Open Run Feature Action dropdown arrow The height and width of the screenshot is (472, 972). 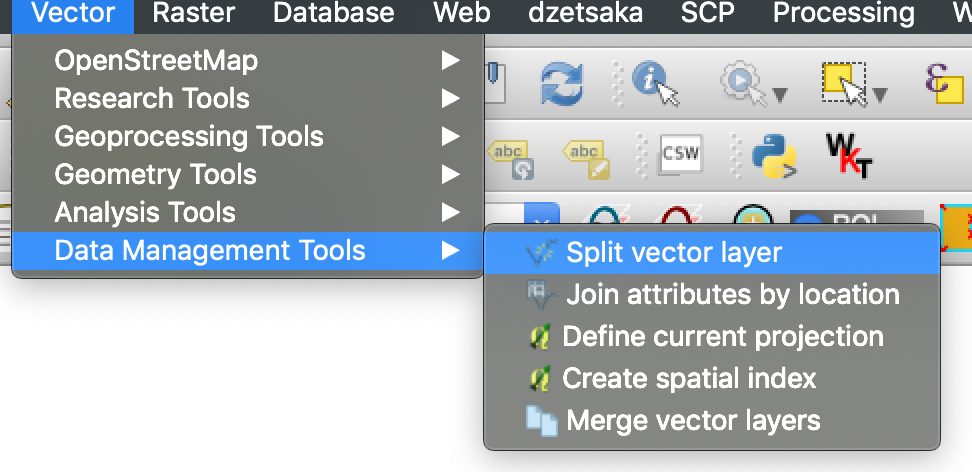tap(780, 95)
